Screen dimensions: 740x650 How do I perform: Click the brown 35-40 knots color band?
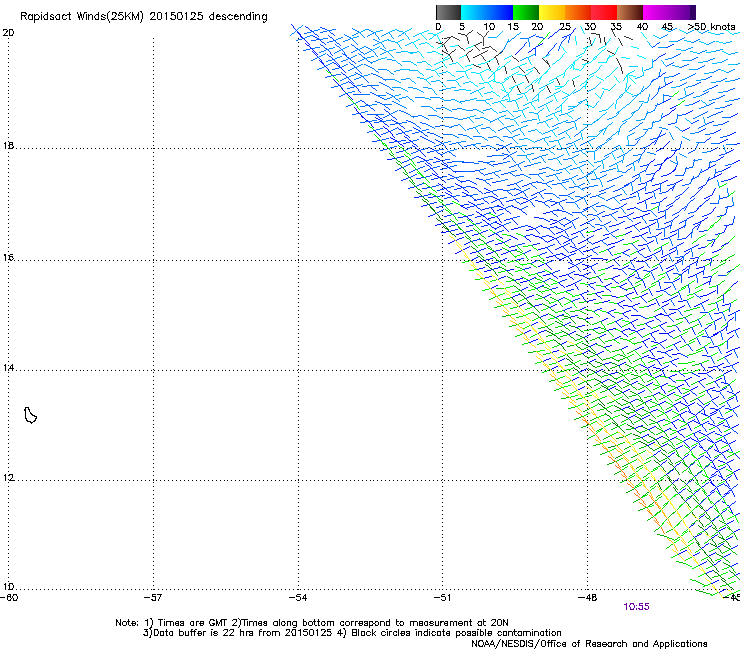(x=630, y=12)
